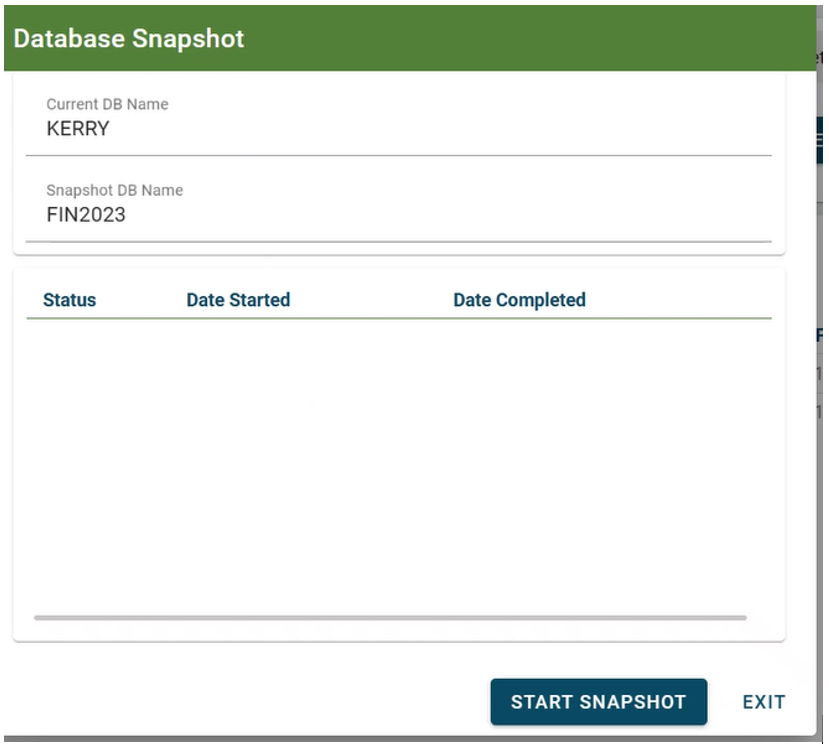Click the underline beneath the Snapshot DB Name field
The width and height of the screenshot is (829, 751).
[x=399, y=242]
